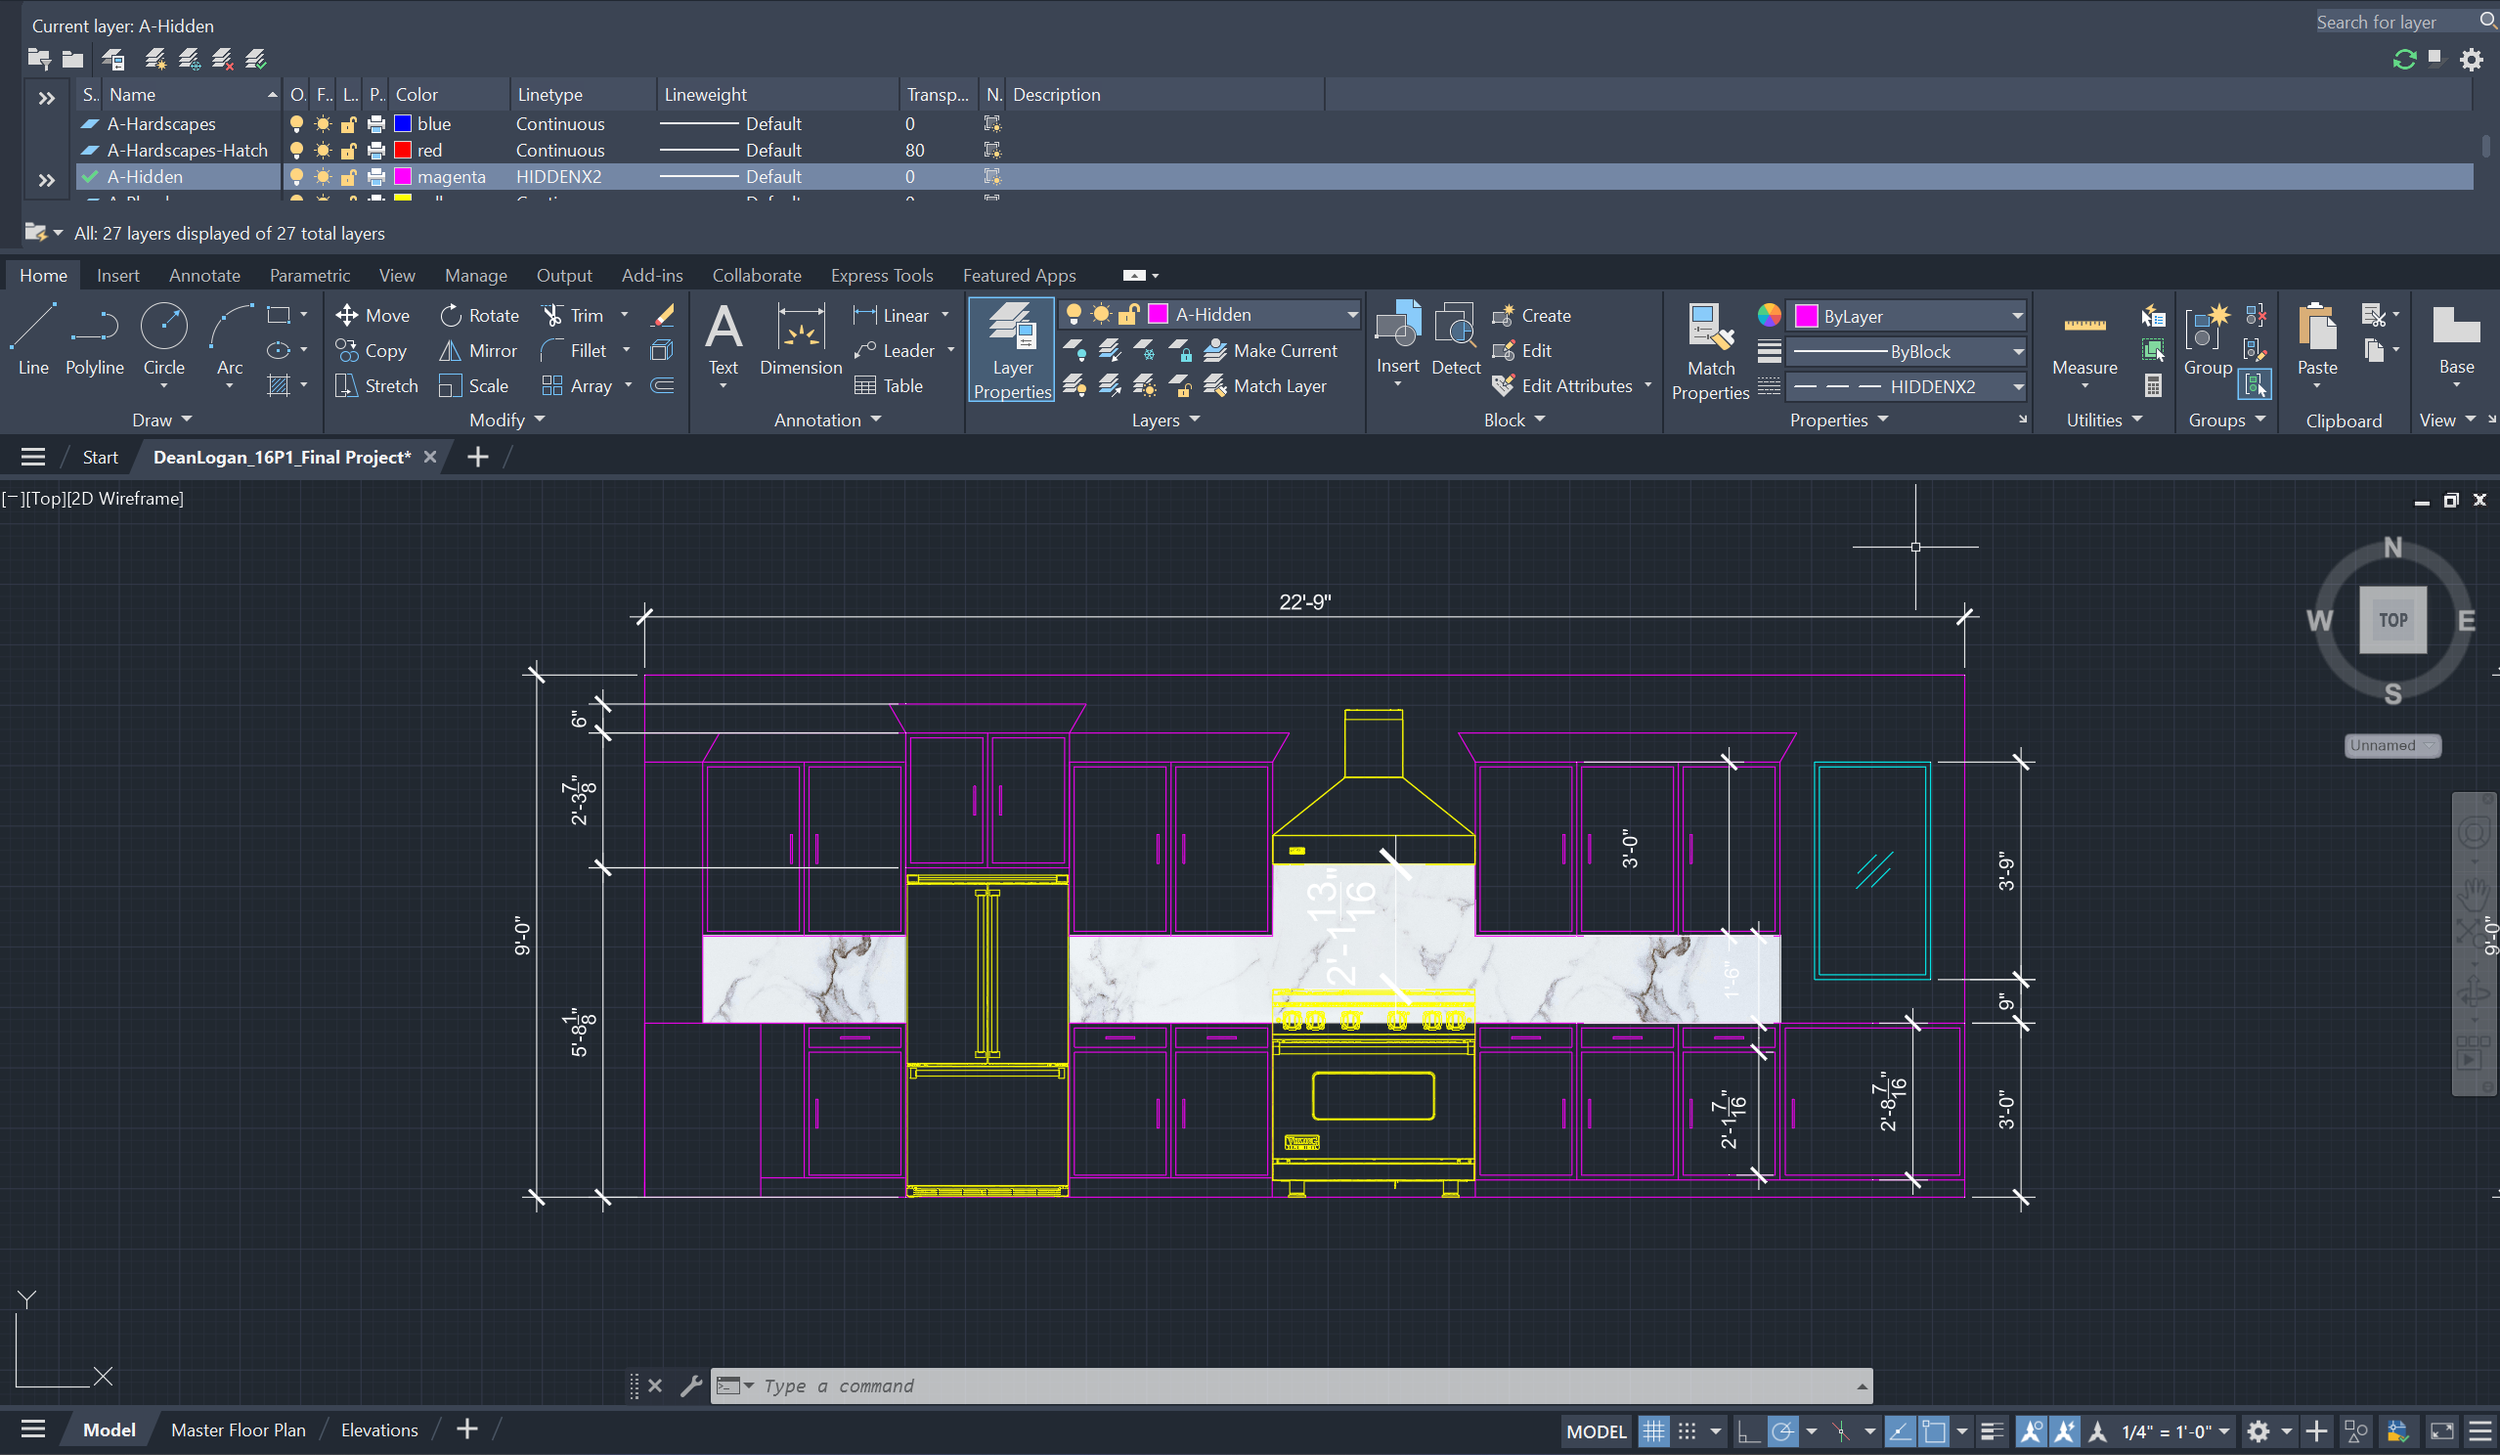
Task: Refresh the layer list
Action: (2404, 60)
